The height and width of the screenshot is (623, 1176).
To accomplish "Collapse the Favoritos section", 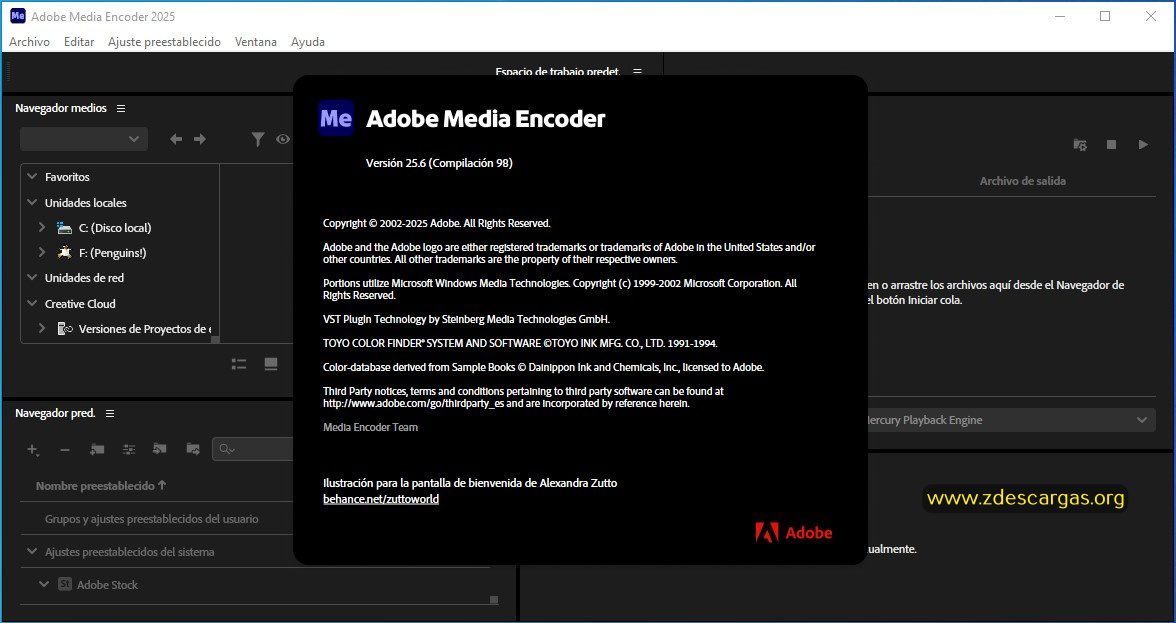I will [x=32, y=177].
